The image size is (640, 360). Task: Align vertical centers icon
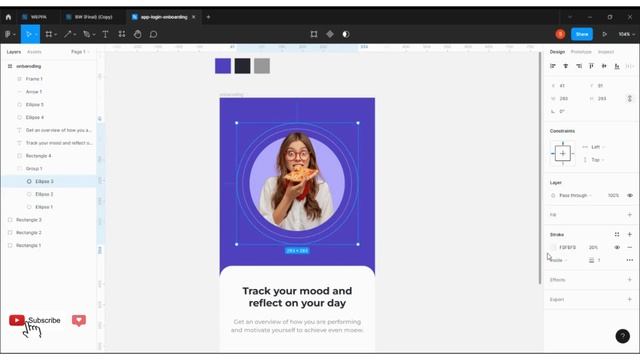[604, 66]
